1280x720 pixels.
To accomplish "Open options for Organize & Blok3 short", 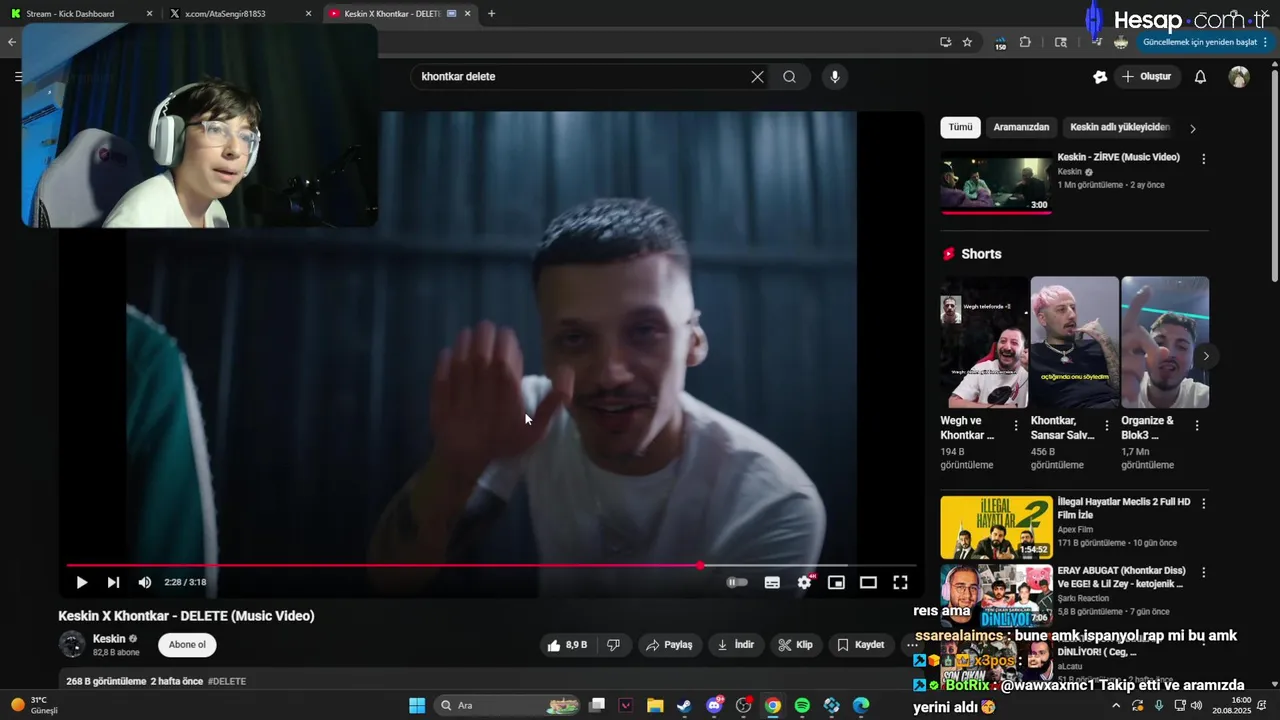I will [1197, 425].
